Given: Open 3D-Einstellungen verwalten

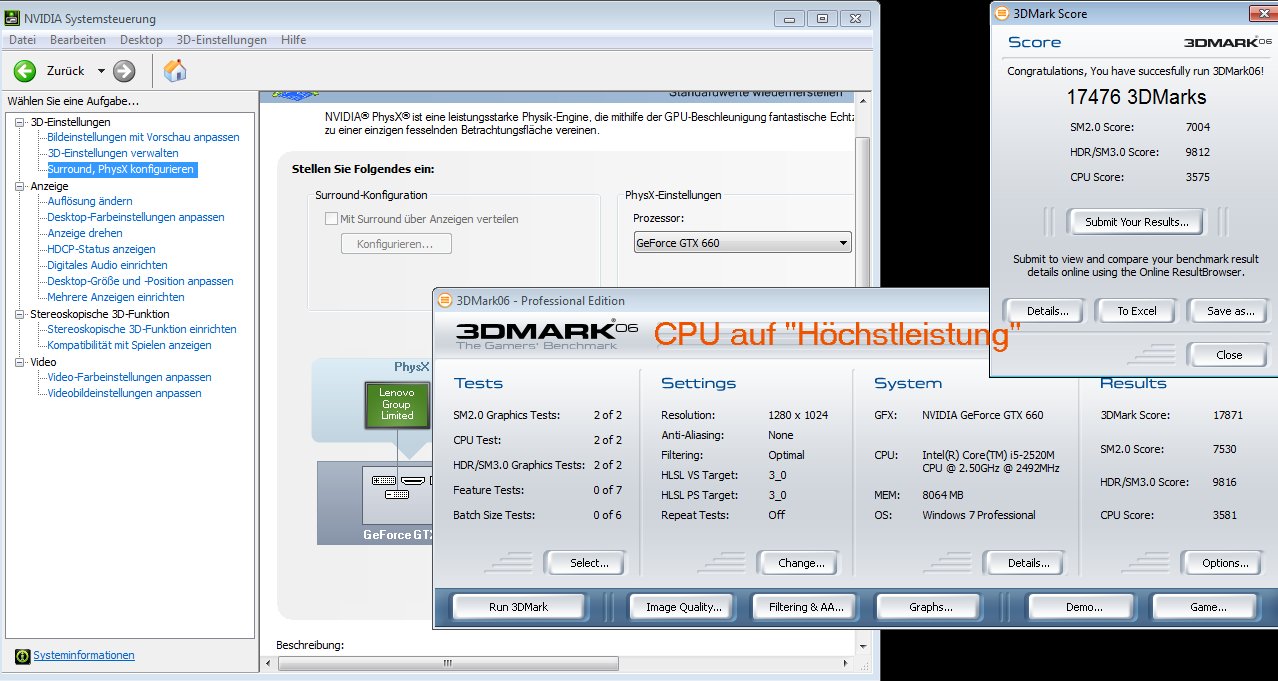Looking at the screenshot, I should [113, 153].
